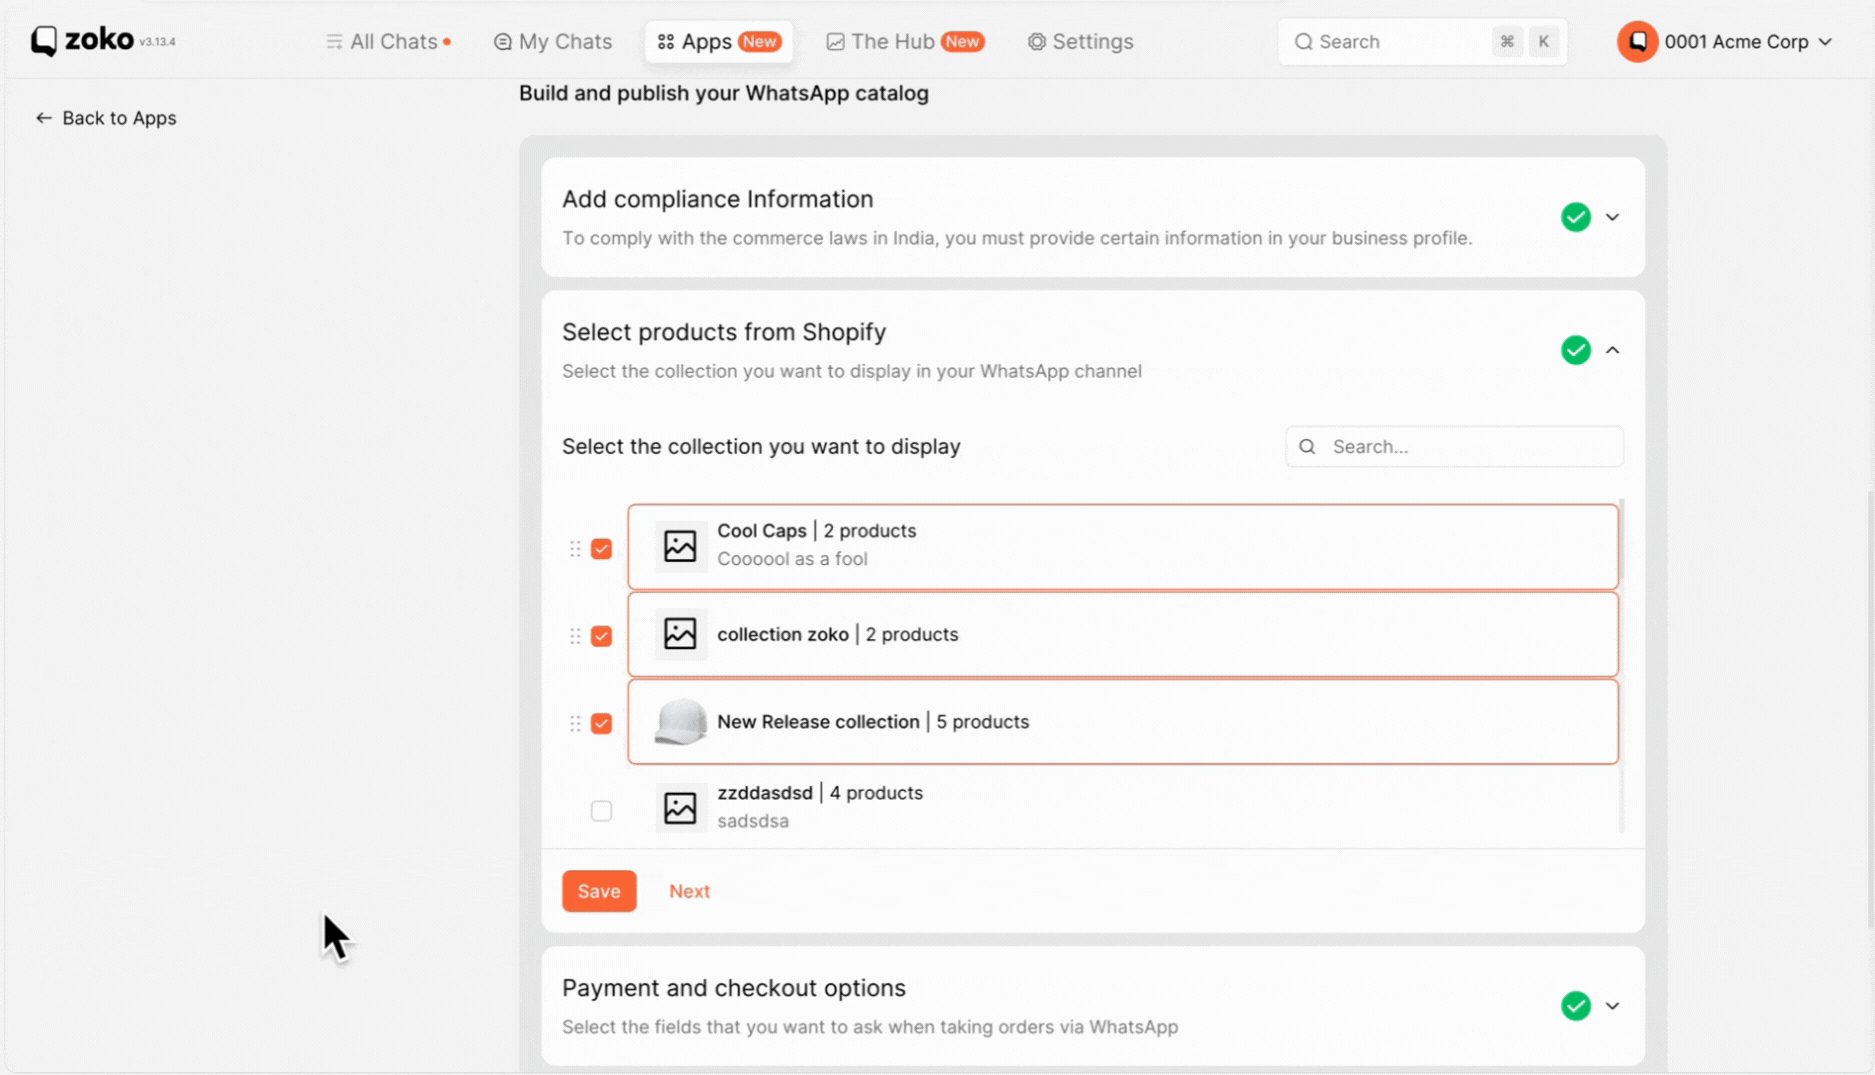Click the K shortcut key badge
The width and height of the screenshot is (1875, 1075).
point(1543,41)
